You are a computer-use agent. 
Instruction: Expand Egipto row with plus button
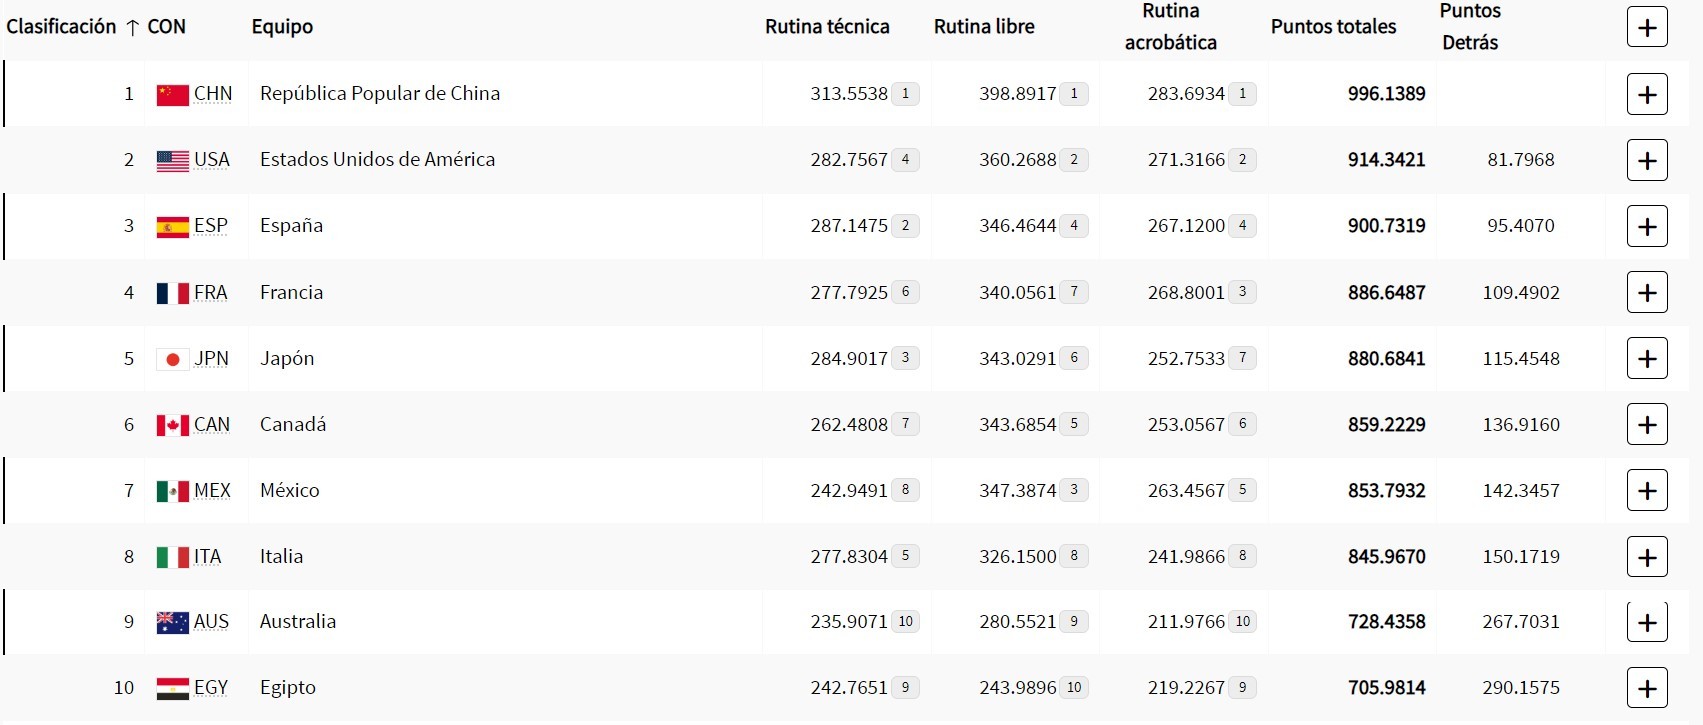(1647, 688)
